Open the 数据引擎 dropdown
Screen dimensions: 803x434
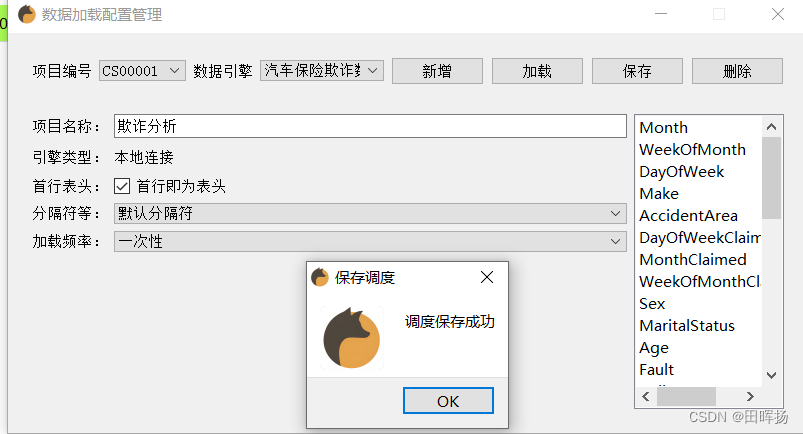pos(322,71)
